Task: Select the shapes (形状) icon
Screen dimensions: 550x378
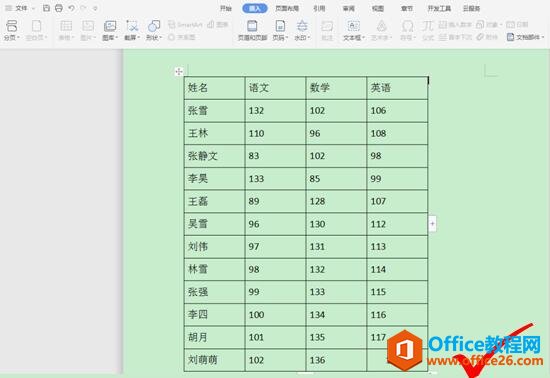Action: [x=154, y=30]
